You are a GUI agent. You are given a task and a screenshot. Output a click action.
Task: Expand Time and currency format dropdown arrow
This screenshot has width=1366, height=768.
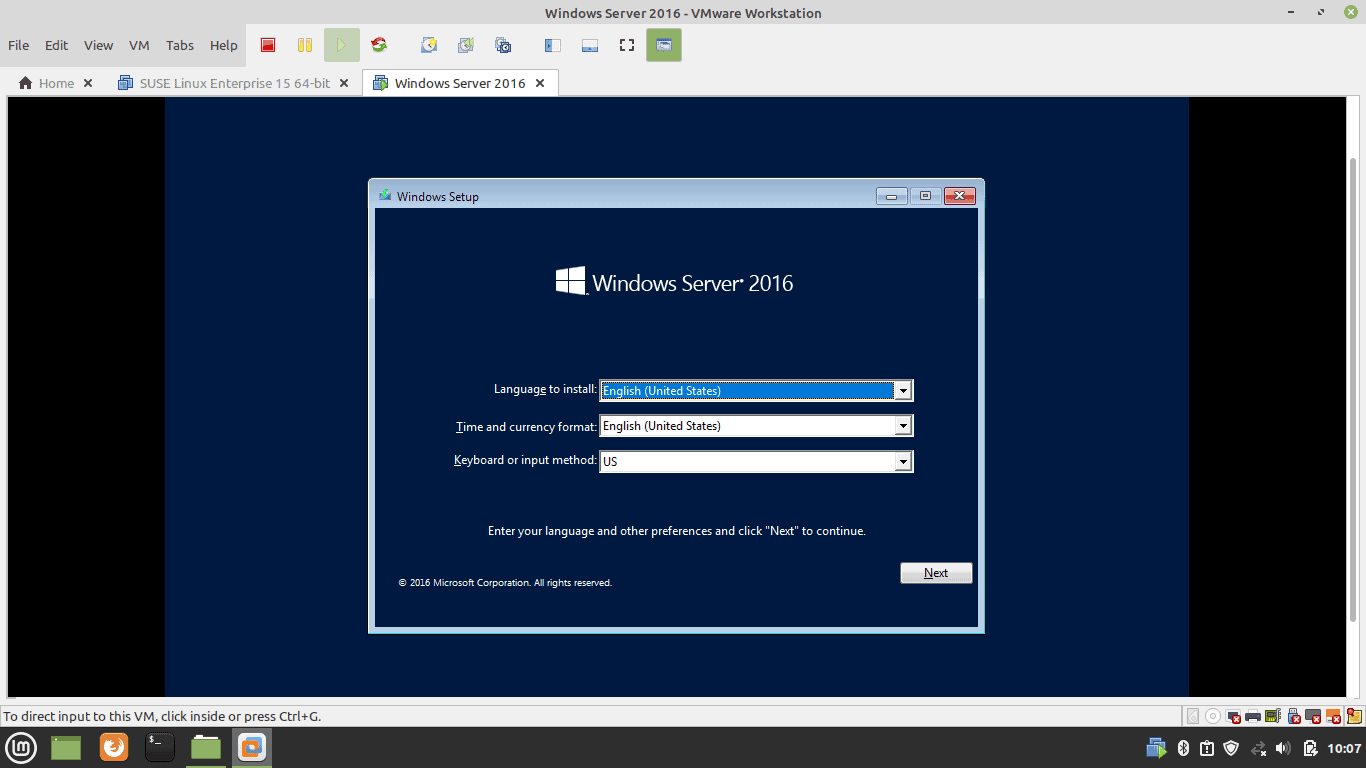[x=903, y=426]
